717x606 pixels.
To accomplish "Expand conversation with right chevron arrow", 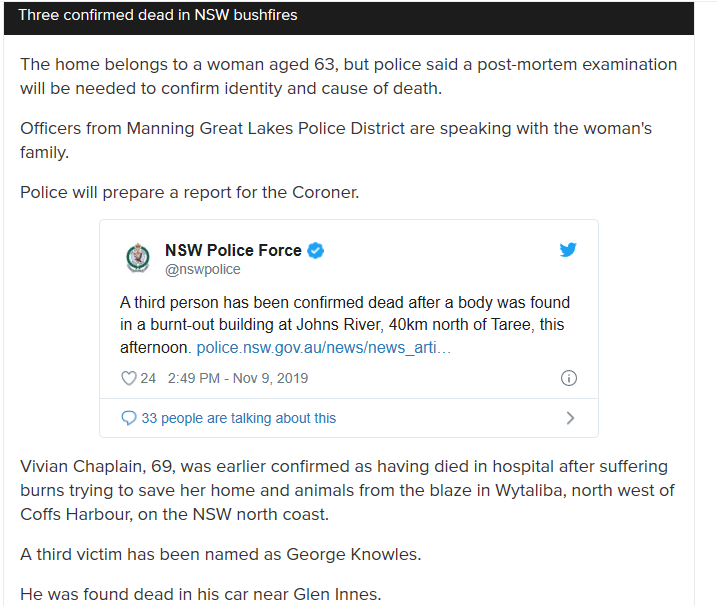I will [x=570, y=418].
